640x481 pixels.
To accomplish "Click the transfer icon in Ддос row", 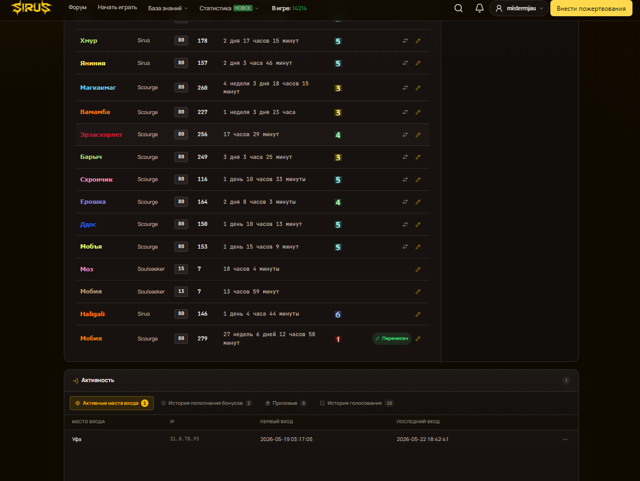I will (405, 225).
